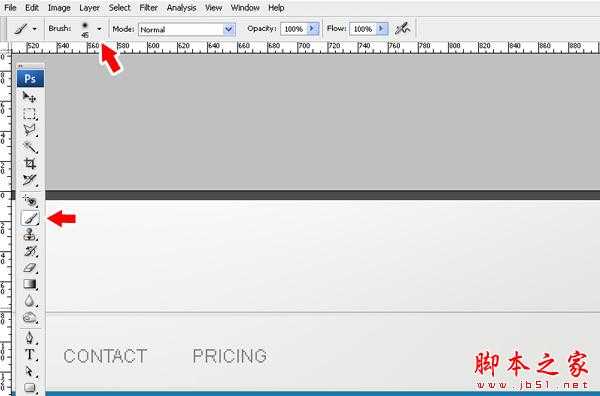Screen dimensions: 600x396
Task: Click the Flow value field
Action: pos(363,29)
